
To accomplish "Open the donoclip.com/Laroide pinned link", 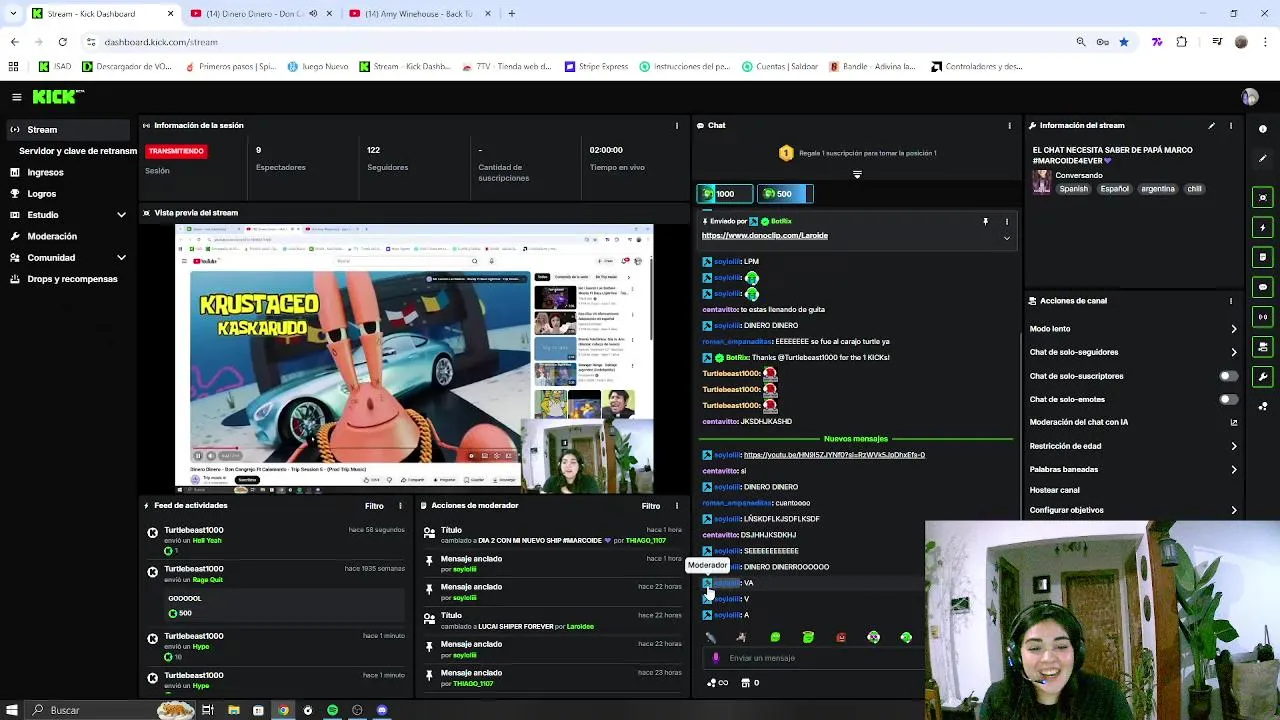I will pyautogui.click(x=765, y=236).
